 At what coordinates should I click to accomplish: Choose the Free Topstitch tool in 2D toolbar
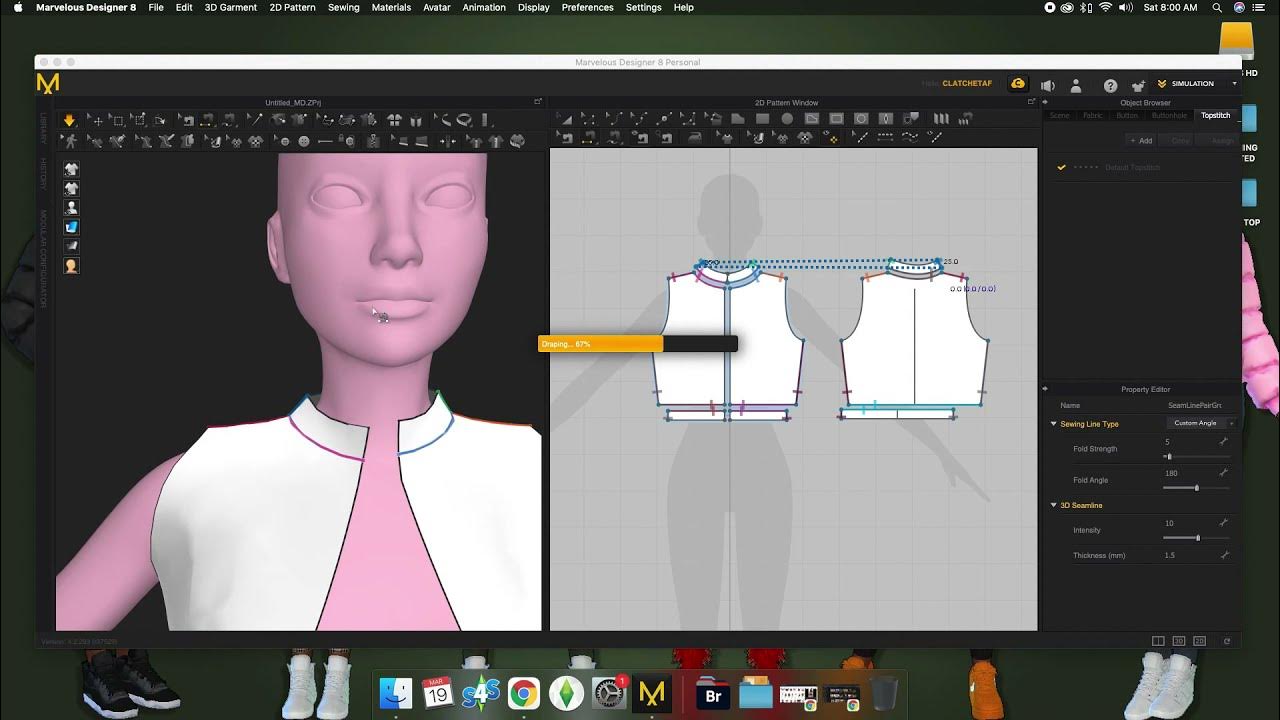(x=910, y=138)
